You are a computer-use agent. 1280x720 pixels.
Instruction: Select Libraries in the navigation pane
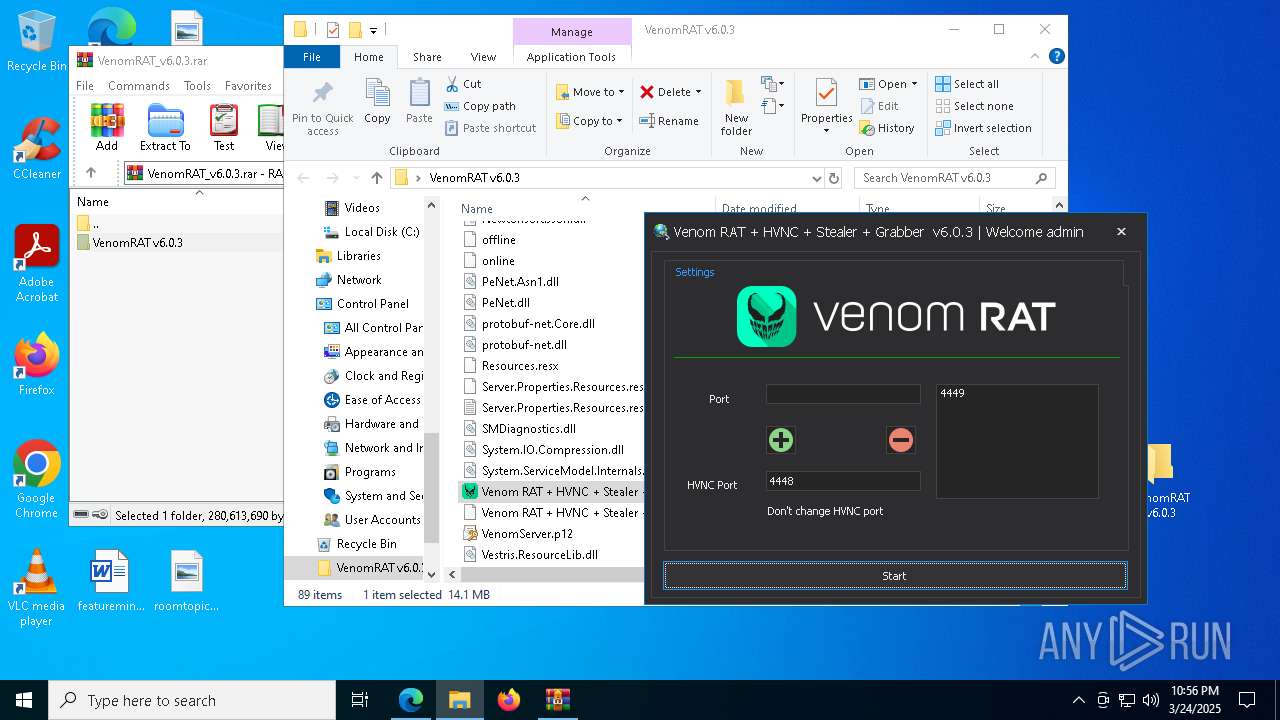click(x=348, y=256)
